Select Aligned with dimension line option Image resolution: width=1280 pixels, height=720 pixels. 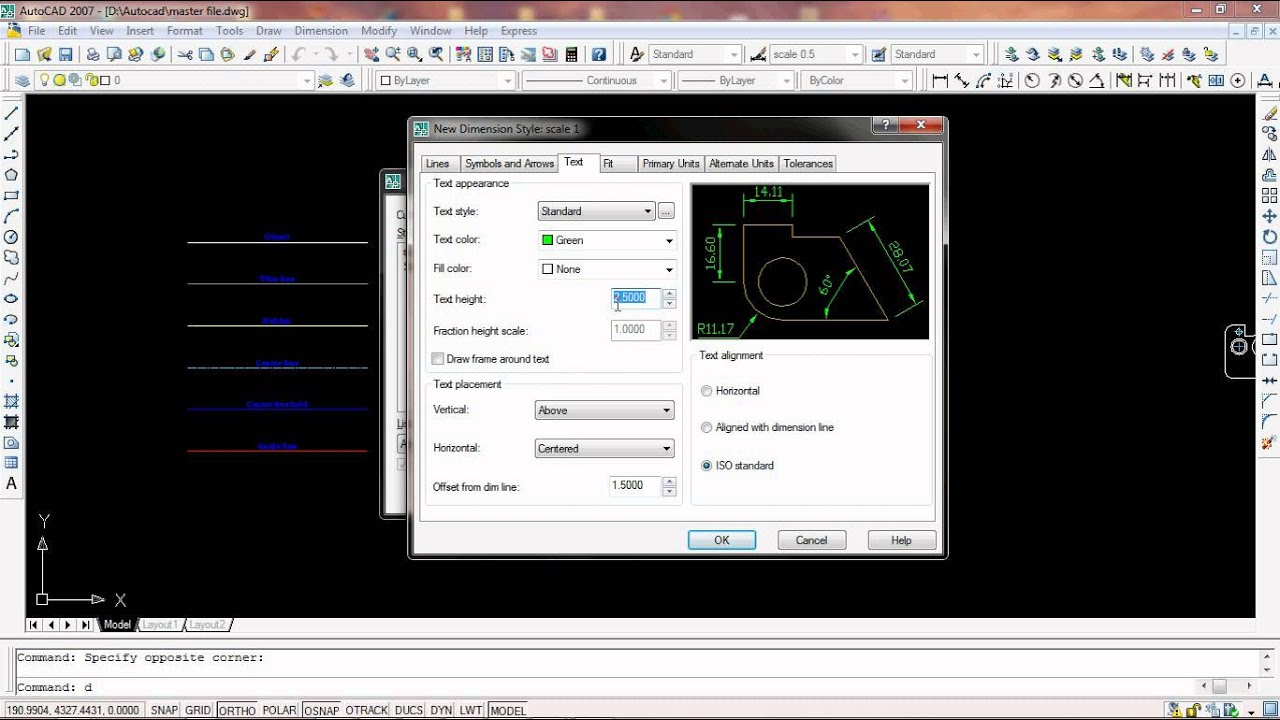707,427
